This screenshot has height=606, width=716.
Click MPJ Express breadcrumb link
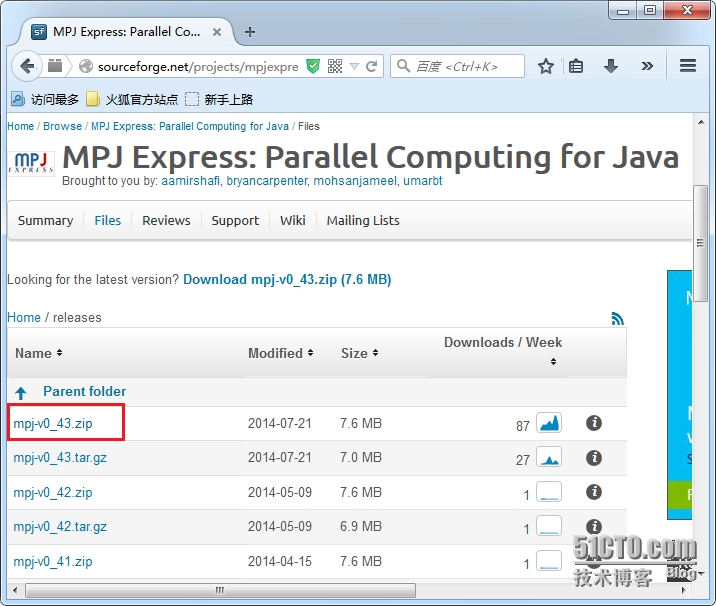click(190, 126)
